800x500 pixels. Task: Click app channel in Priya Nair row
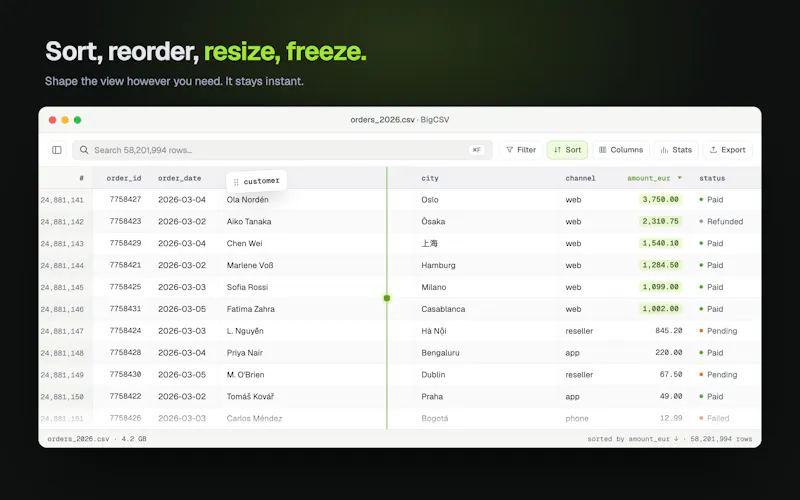pyautogui.click(x=572, y=353)
